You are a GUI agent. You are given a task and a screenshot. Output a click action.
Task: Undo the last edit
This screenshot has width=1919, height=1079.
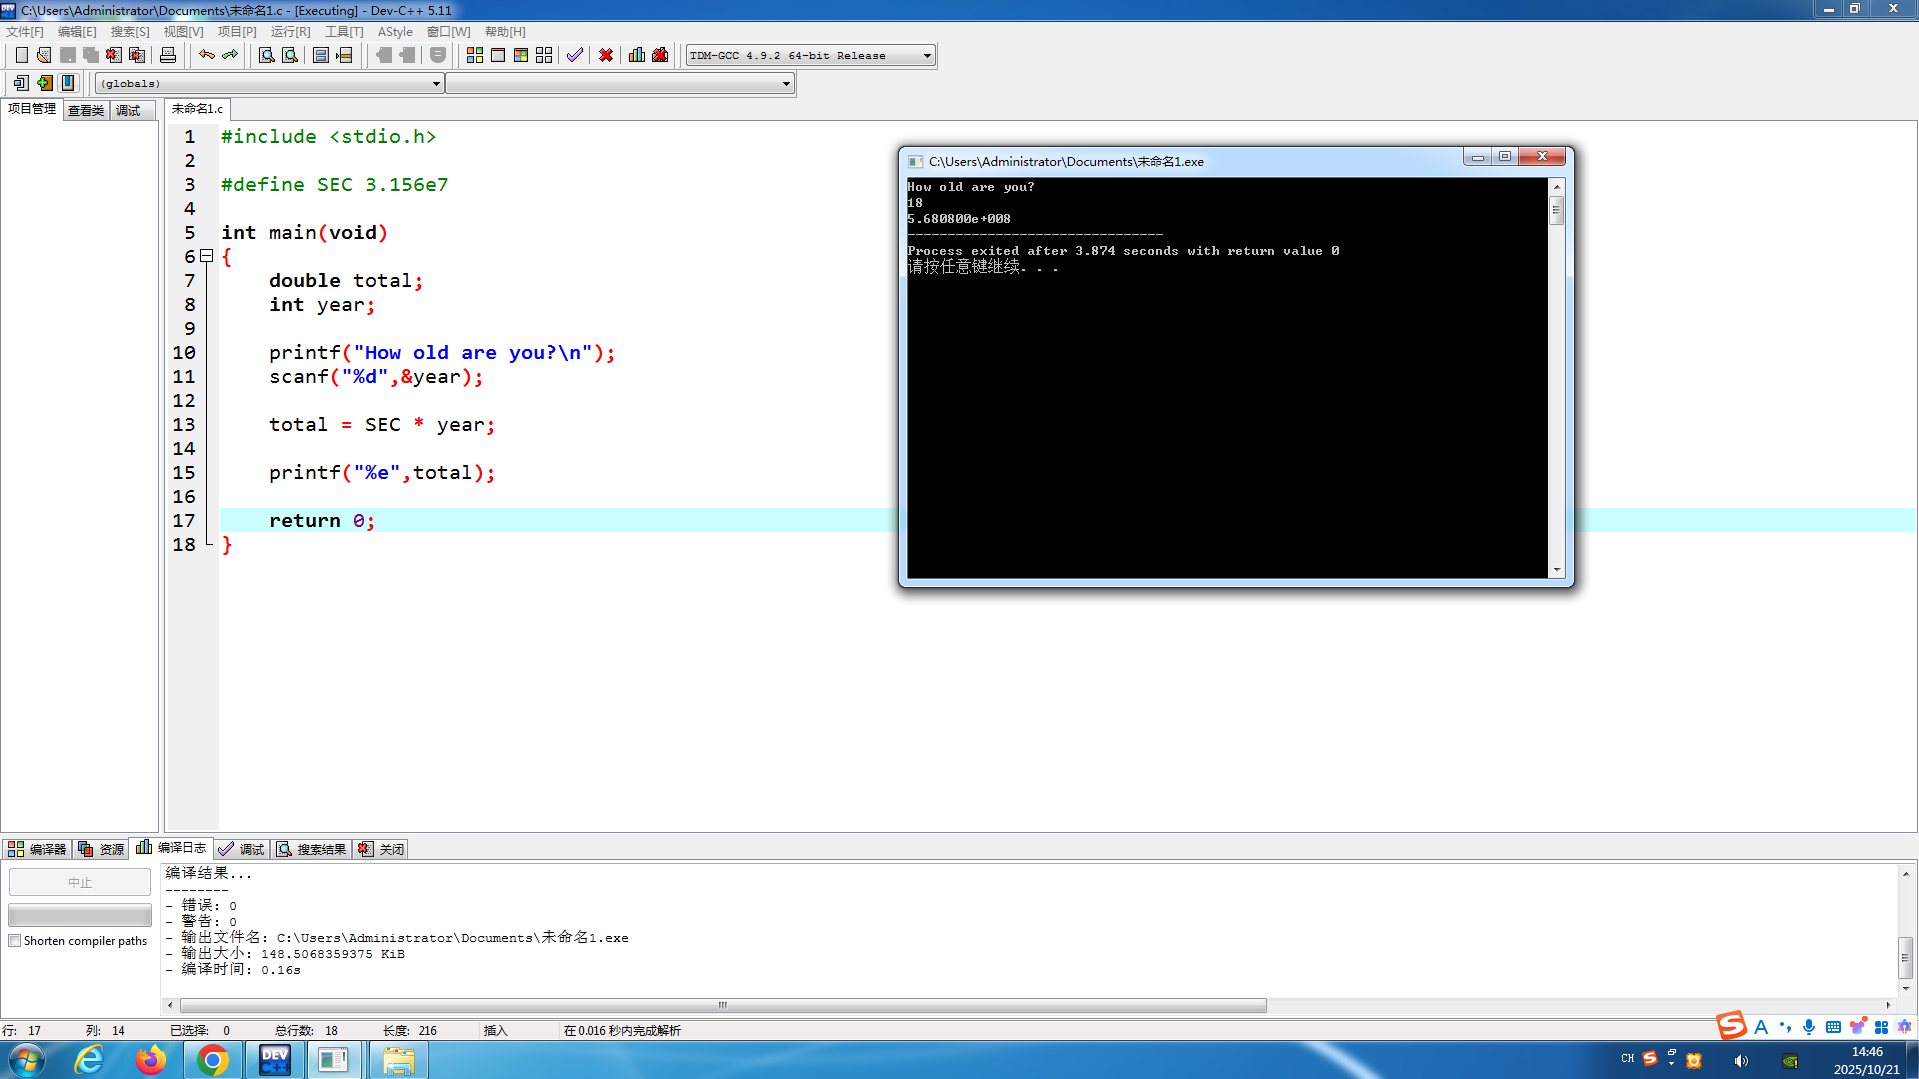207,55
